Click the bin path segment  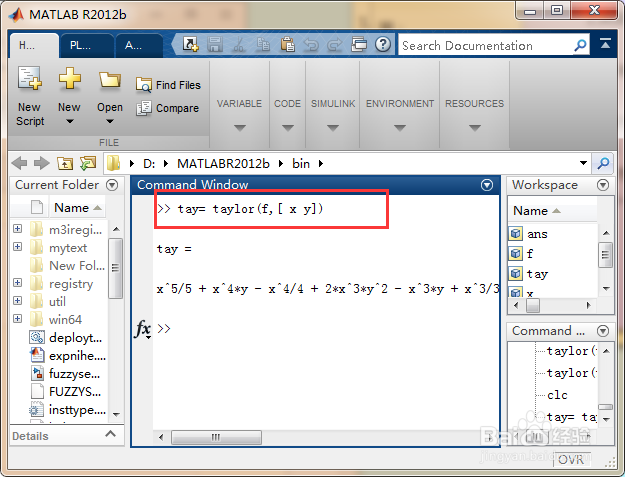click(301, 163)
